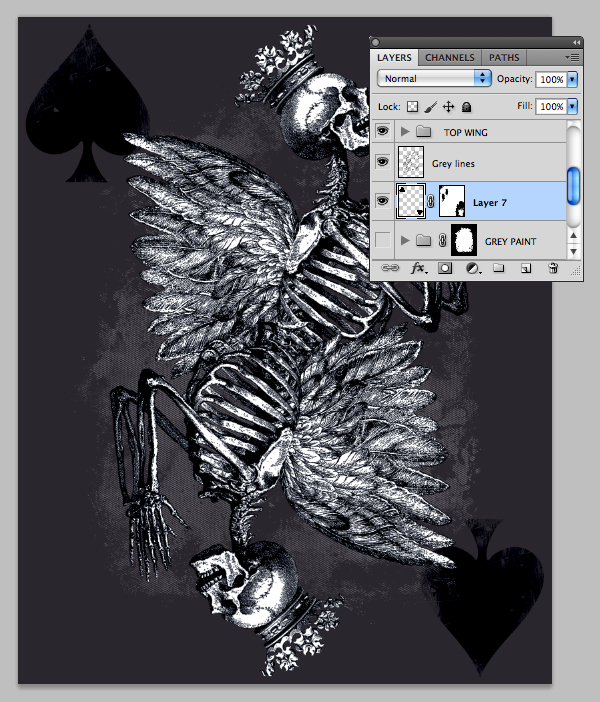Open the Layers panel options menu
This screenshot has height=702, width=600.
click(x=572, y=57)
